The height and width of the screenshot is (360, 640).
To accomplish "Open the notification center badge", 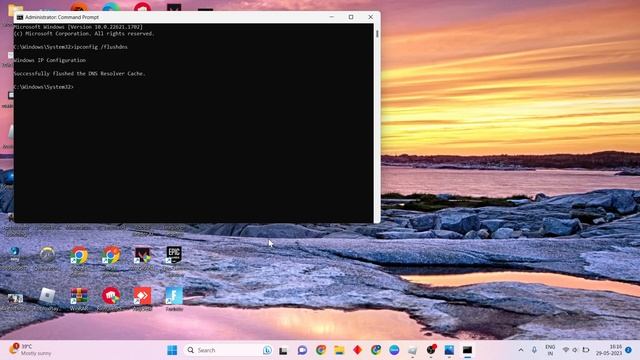I will [629, 350].
